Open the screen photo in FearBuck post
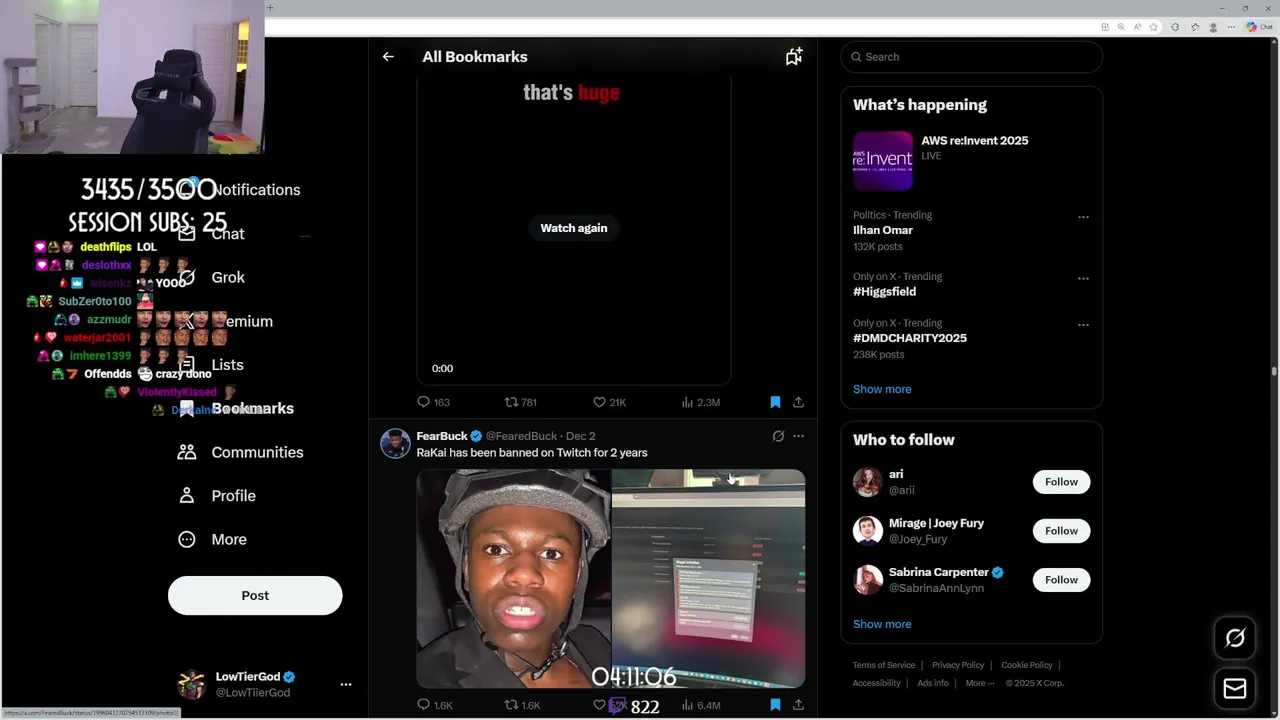 tap(708, 579)
